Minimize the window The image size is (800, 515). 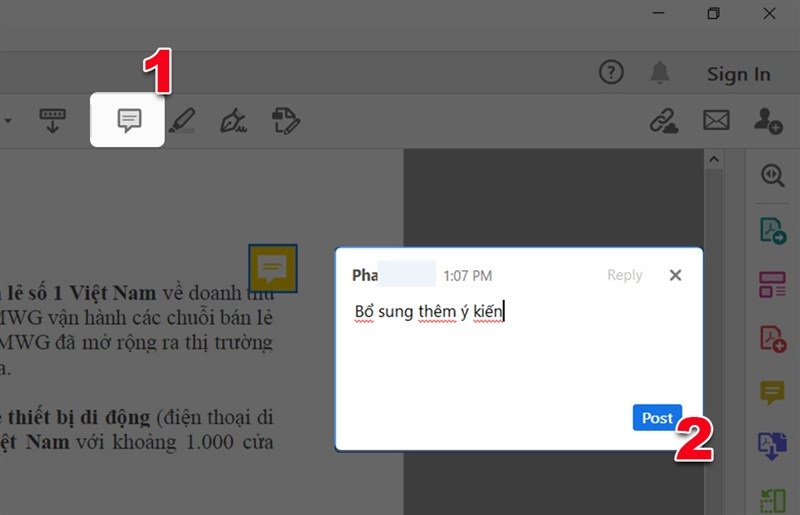pyautogui.click(x=659, y=13)
